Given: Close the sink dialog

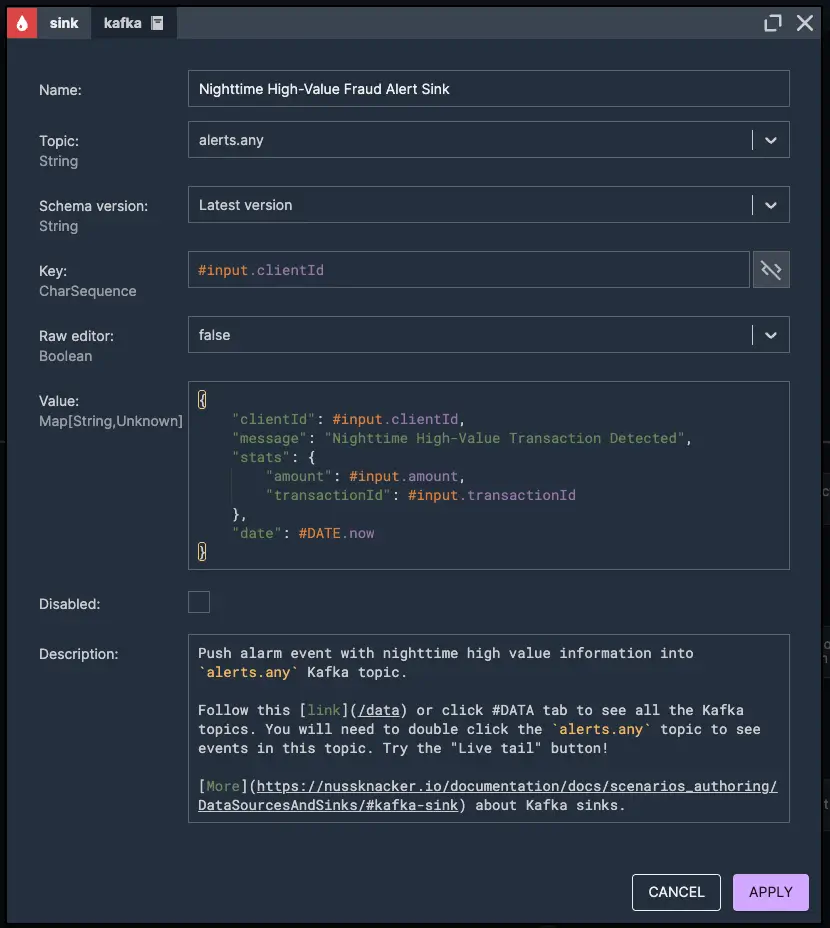Looking at the screenshot, I should [x=805, y=23].
